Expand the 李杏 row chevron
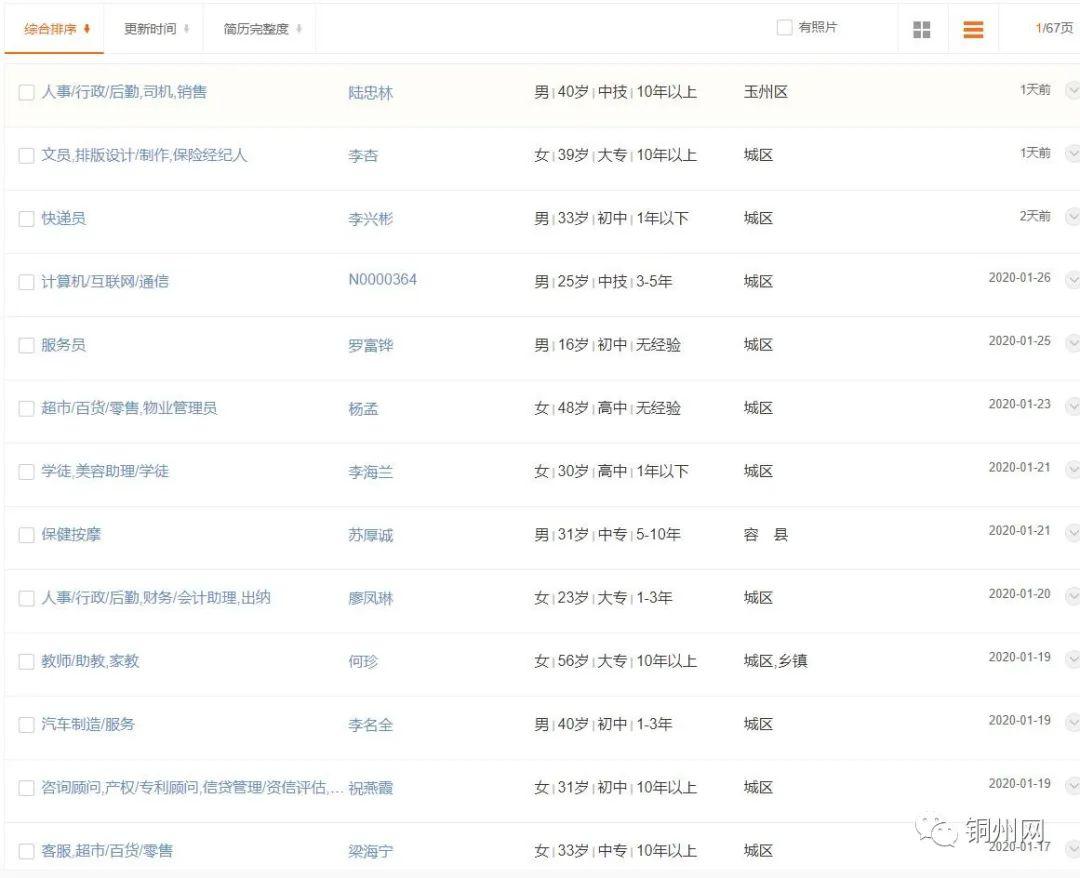Screen dimensions: 1080x878 click(1073, 154)
